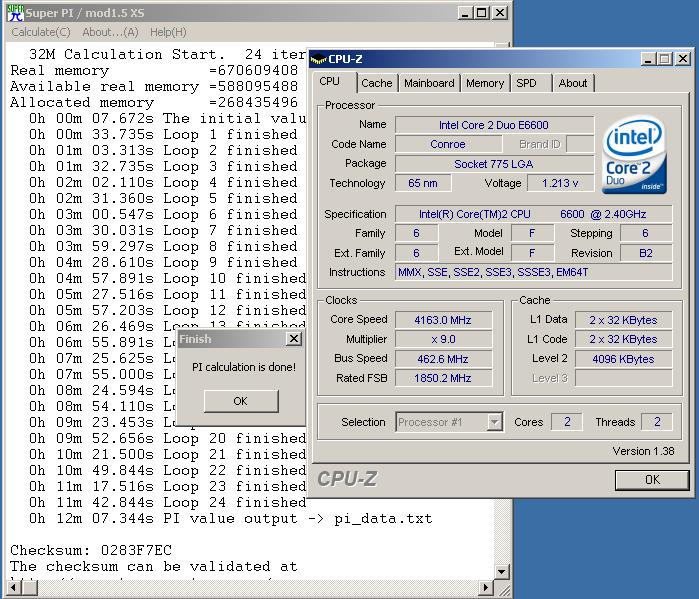Click the Core Speed value 4163.0 MHz

coord(443,320)
